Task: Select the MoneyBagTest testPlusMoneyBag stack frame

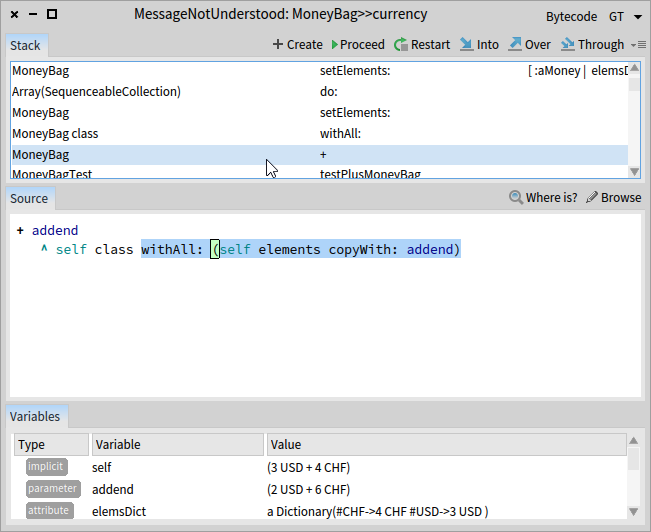Action: pos(319,173)
